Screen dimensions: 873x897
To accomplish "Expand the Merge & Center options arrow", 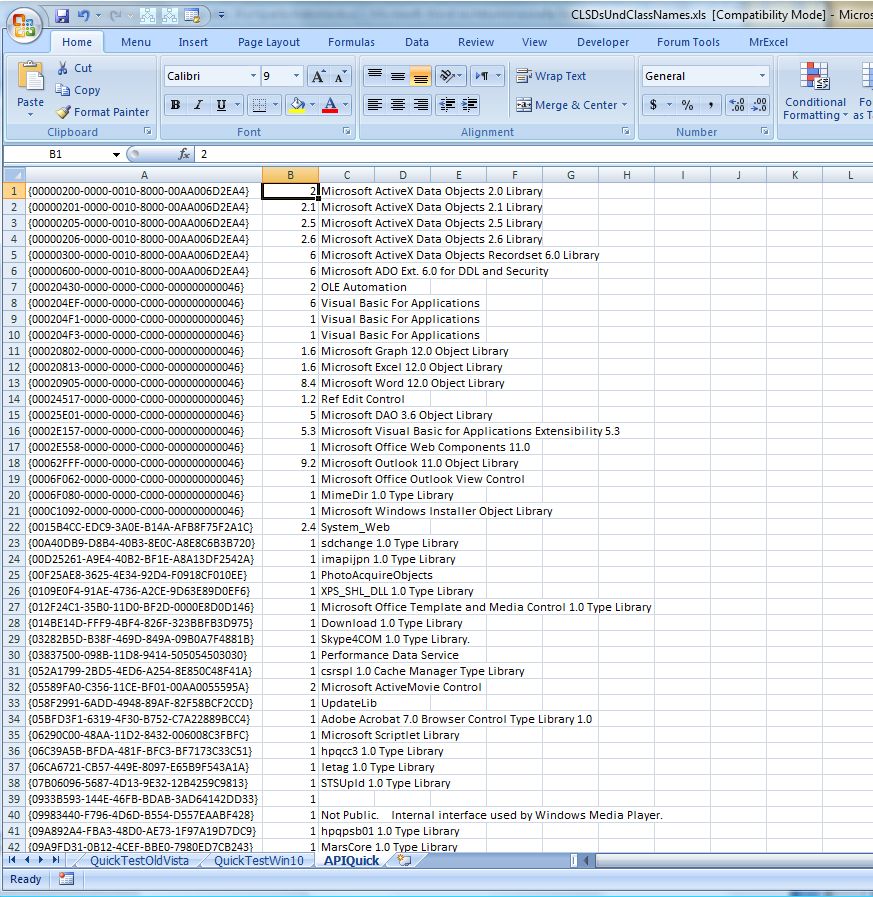I will (624, 105).
